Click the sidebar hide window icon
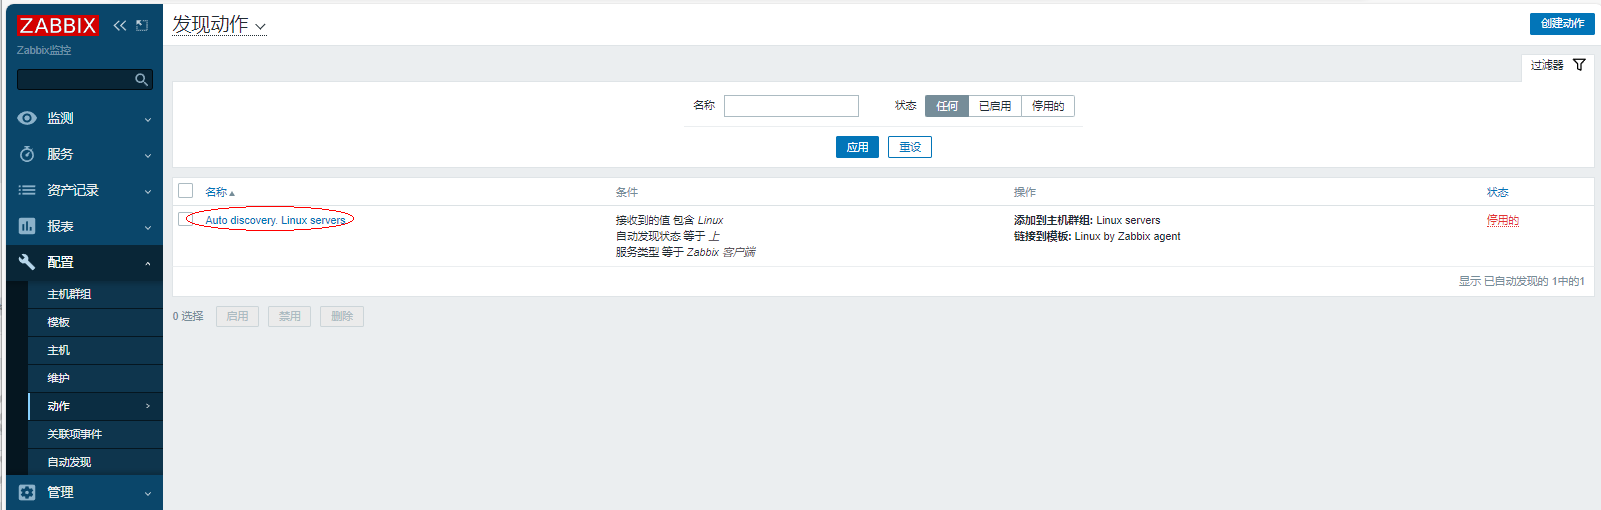 (x=142, y=25)
